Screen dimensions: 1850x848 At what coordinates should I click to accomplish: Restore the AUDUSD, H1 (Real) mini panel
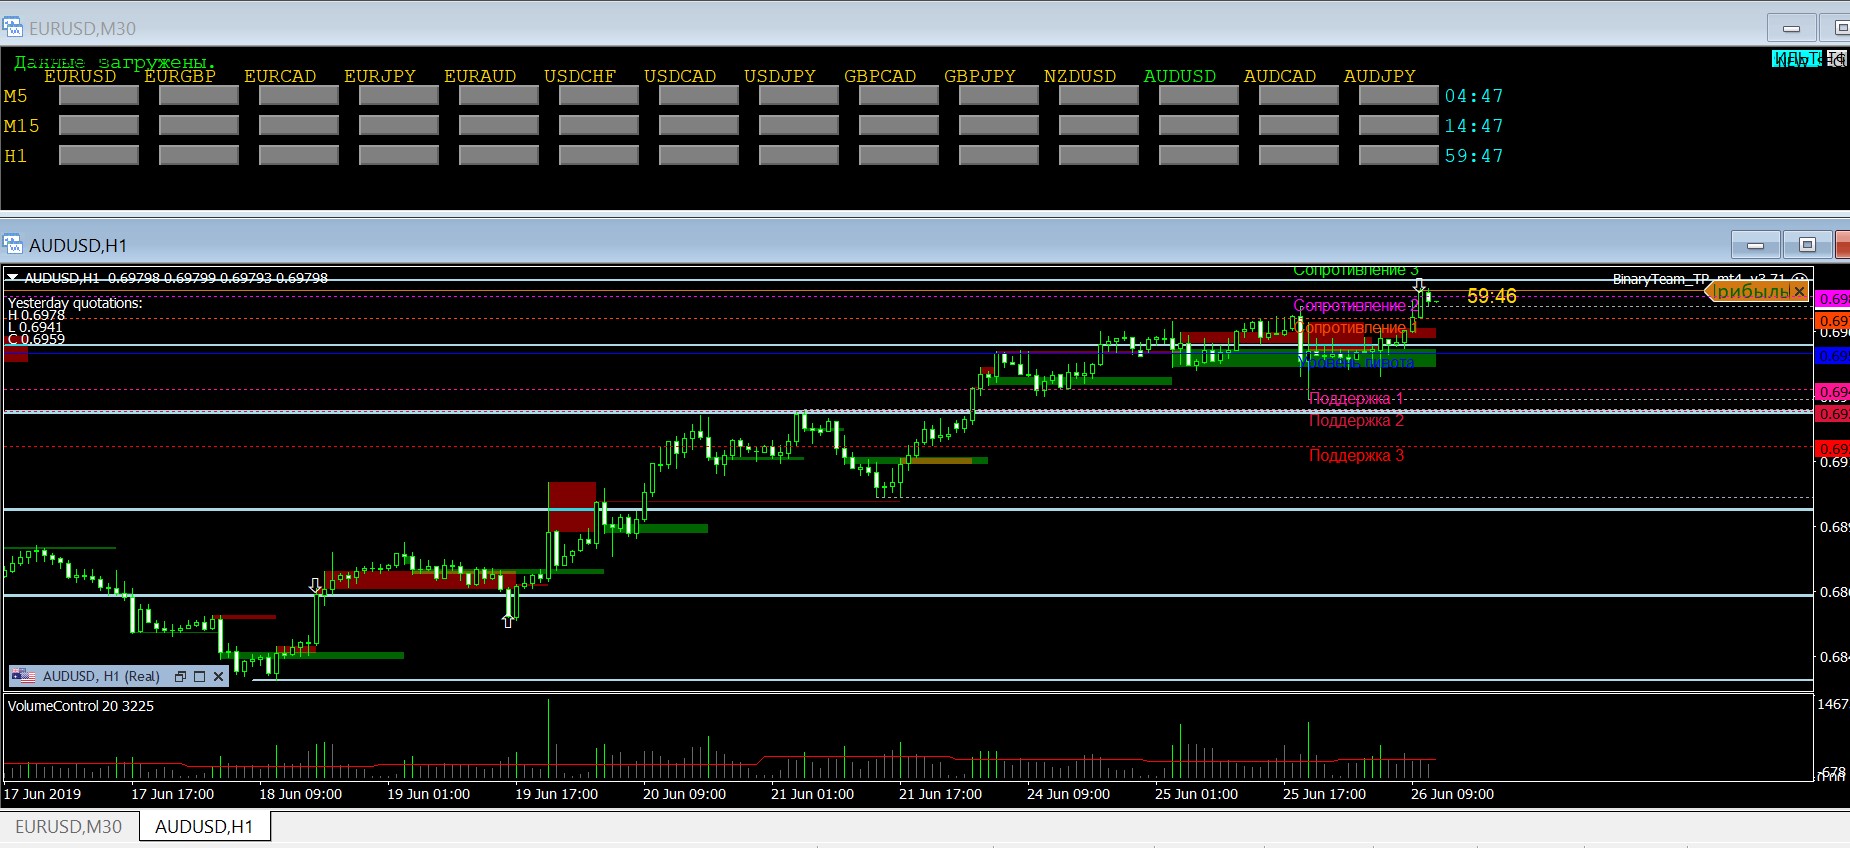coord(180,677)
